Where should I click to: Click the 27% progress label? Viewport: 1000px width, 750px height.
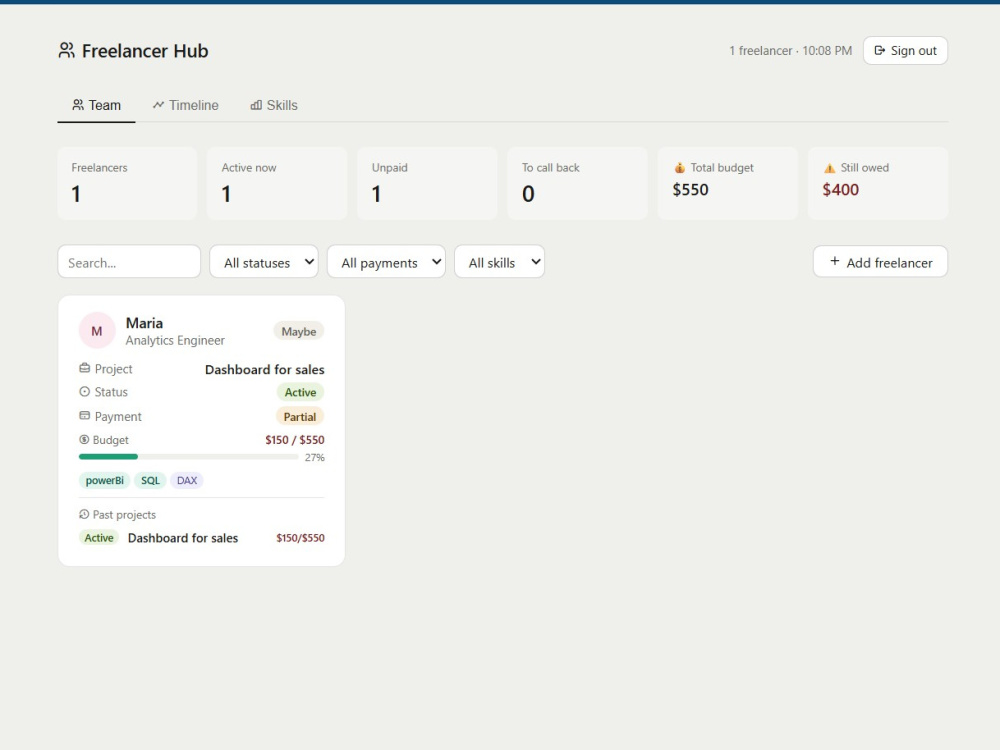pyautogui.click(x=314, y=457)
